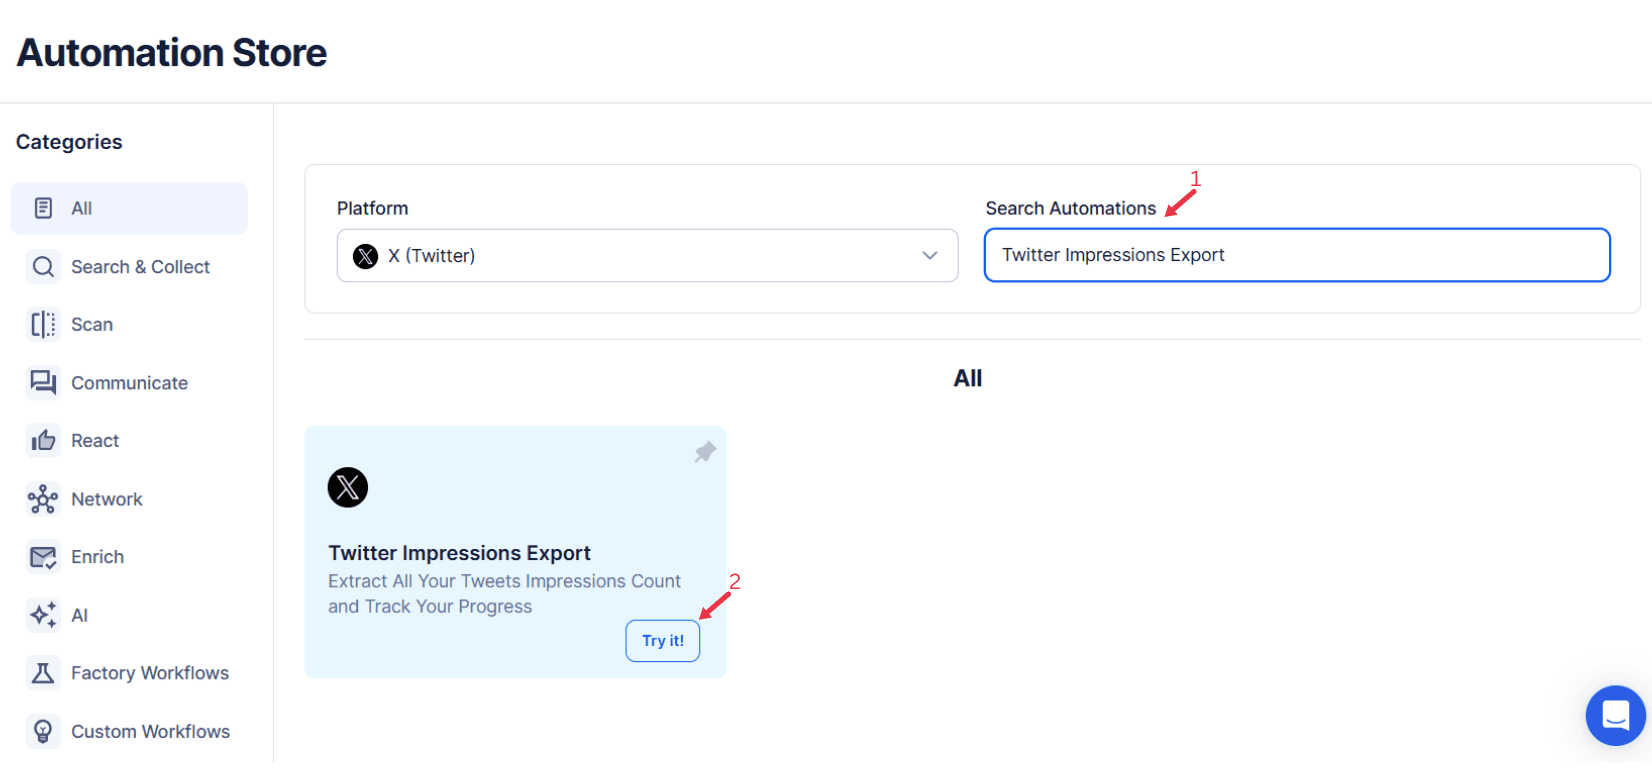Click the Enrich envelope icon
This screenshot has height=775, width=1652.
43,556
